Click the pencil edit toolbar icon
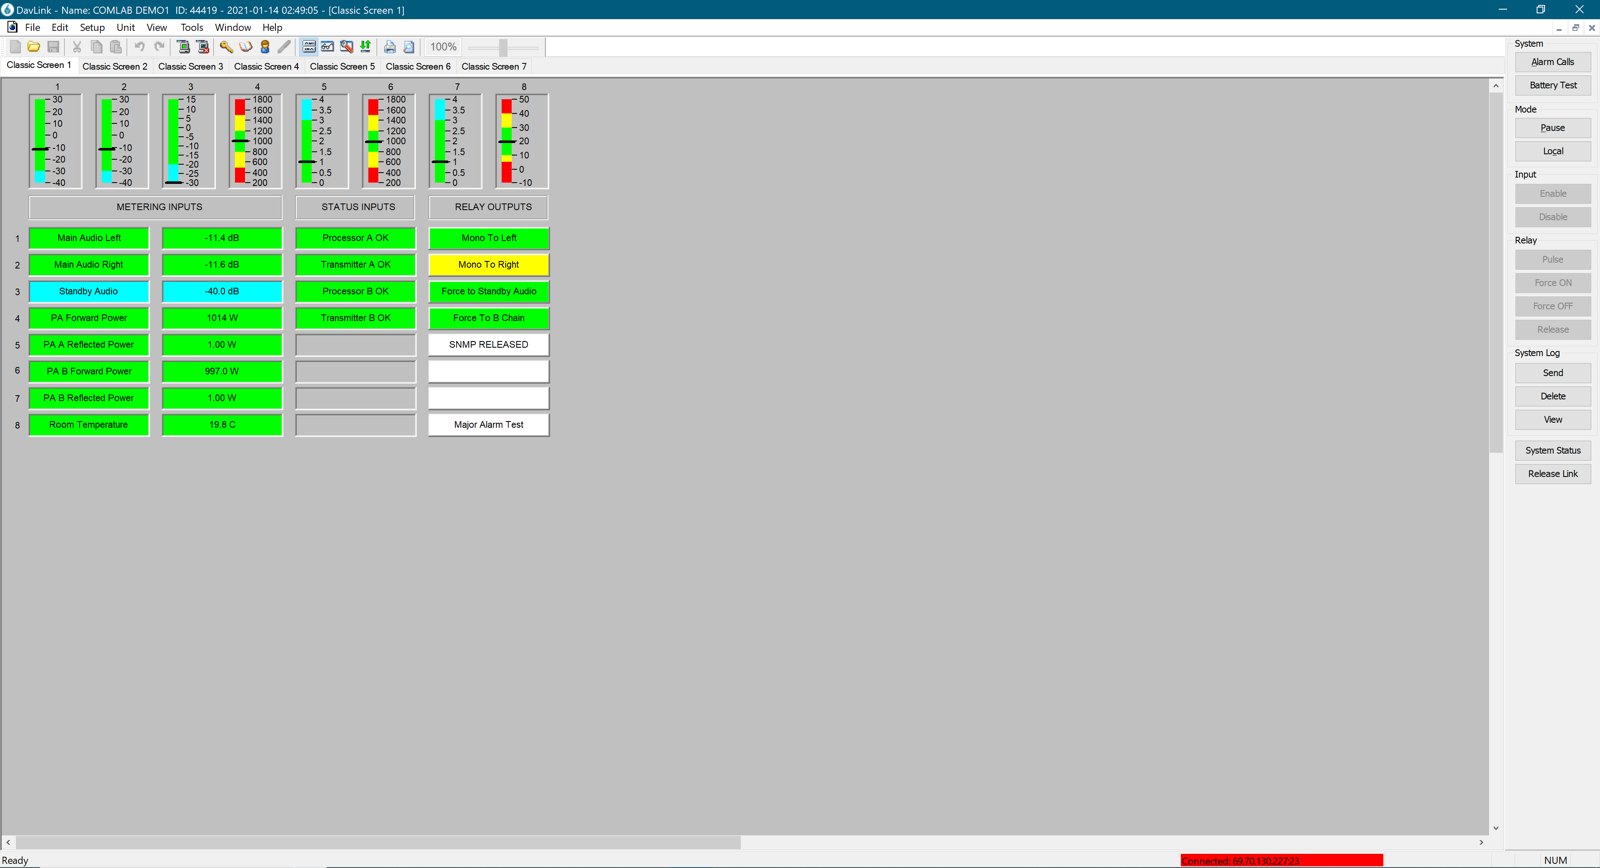The width and height of the screenshot is (1600, 868). 284,47
